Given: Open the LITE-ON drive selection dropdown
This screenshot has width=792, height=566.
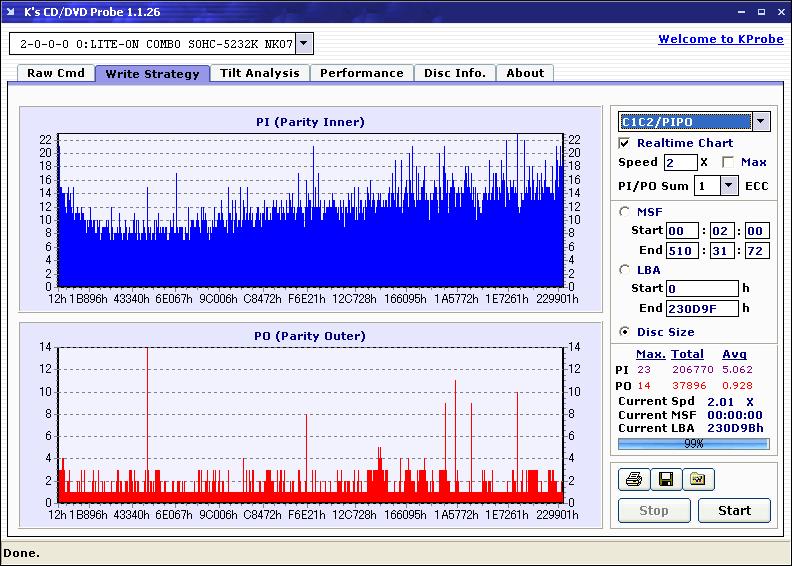Looking at the screenshot, I should click(305, 44).
